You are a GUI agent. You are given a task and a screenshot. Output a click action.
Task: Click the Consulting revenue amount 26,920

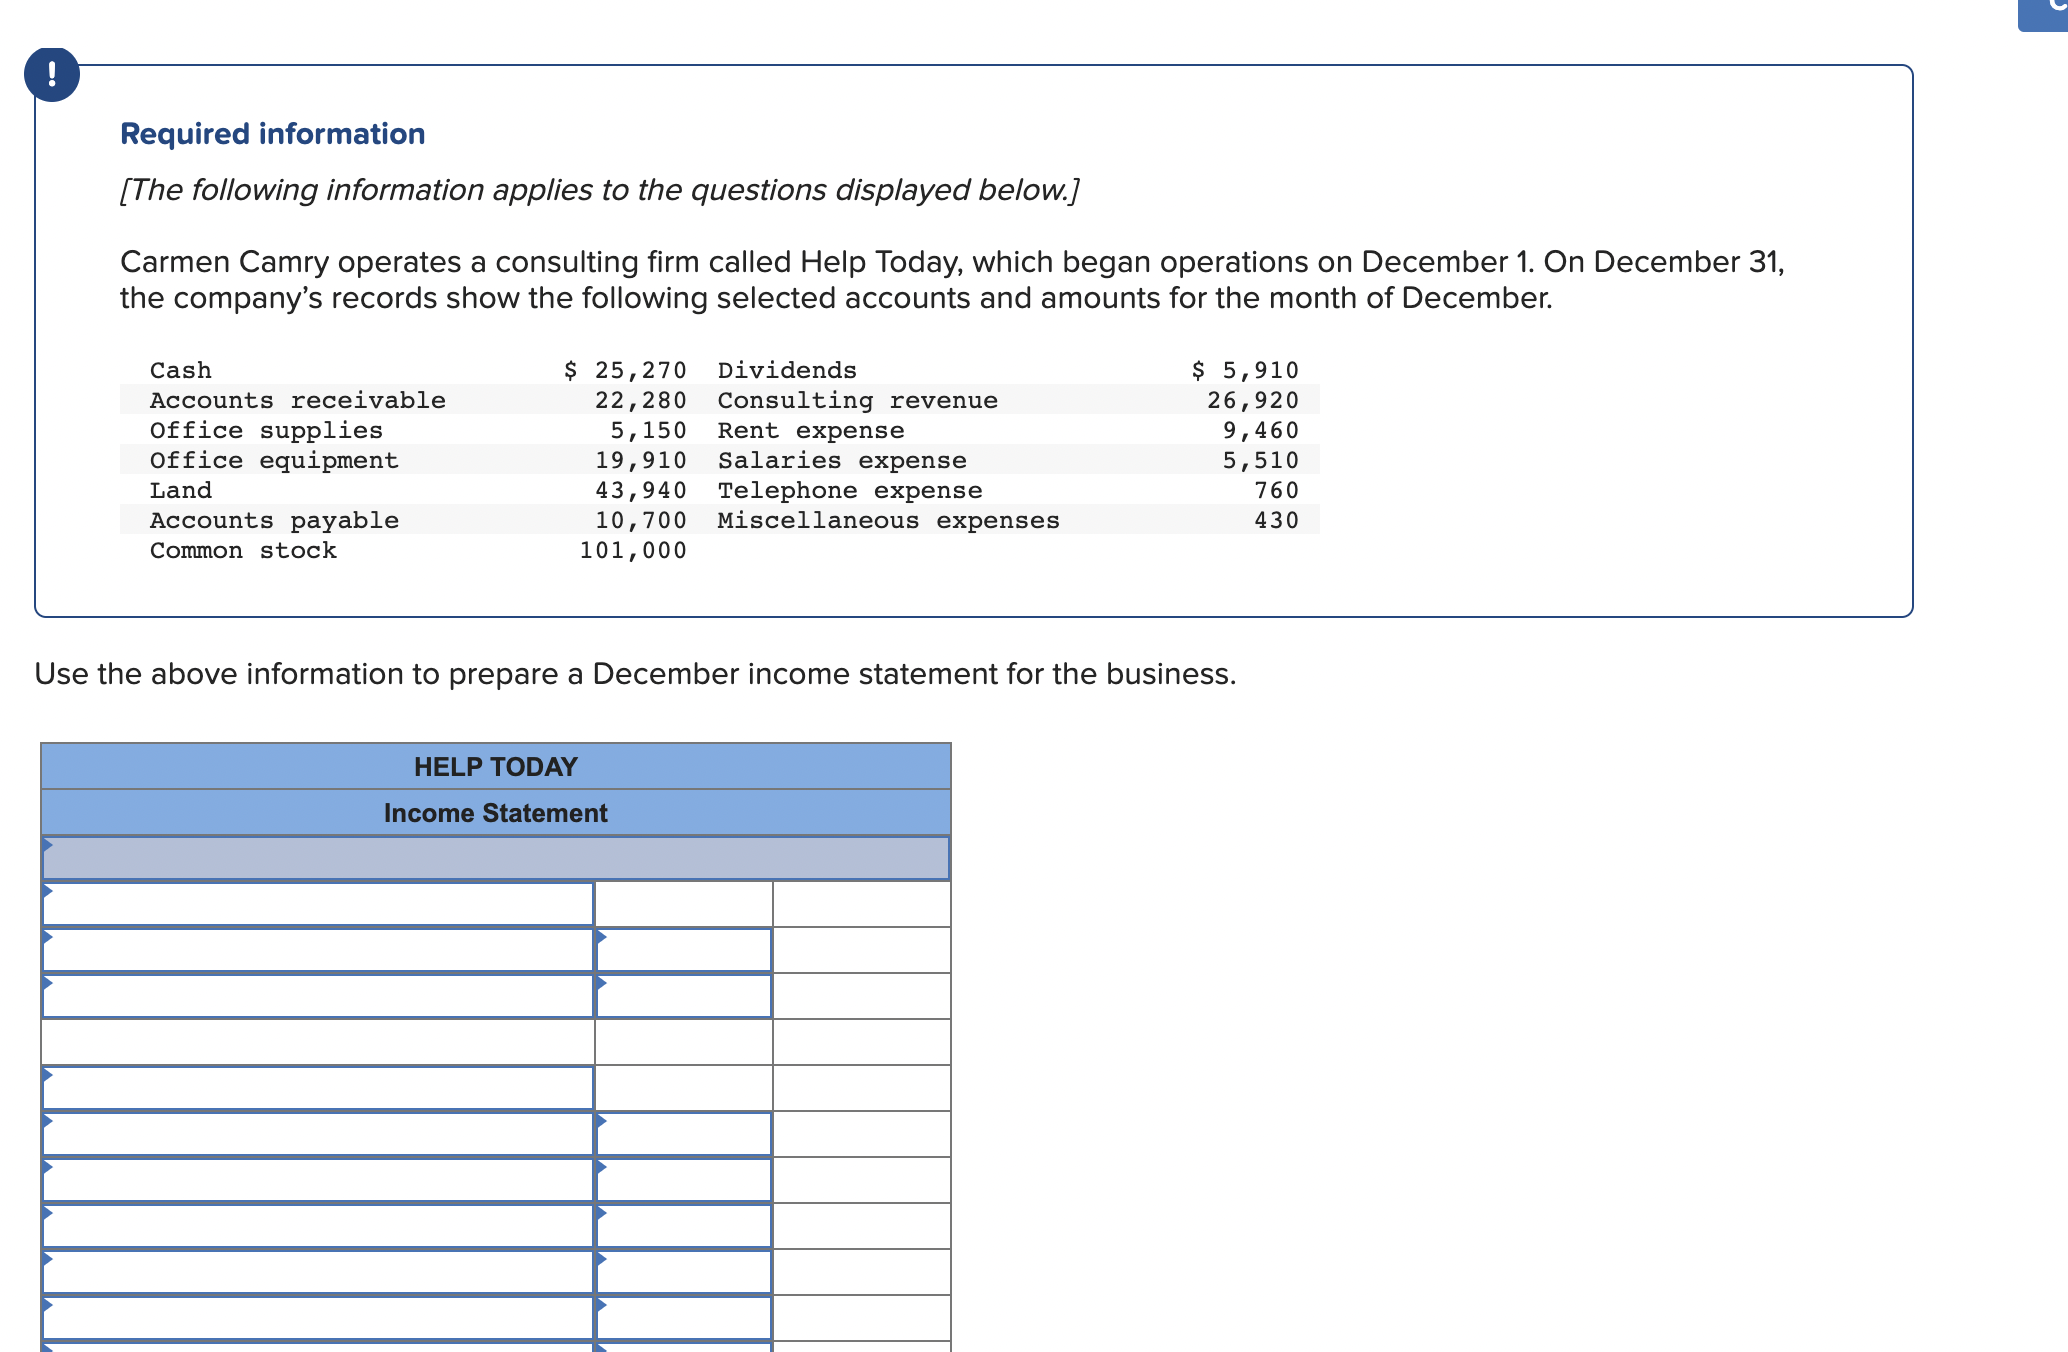(1252, 400)
